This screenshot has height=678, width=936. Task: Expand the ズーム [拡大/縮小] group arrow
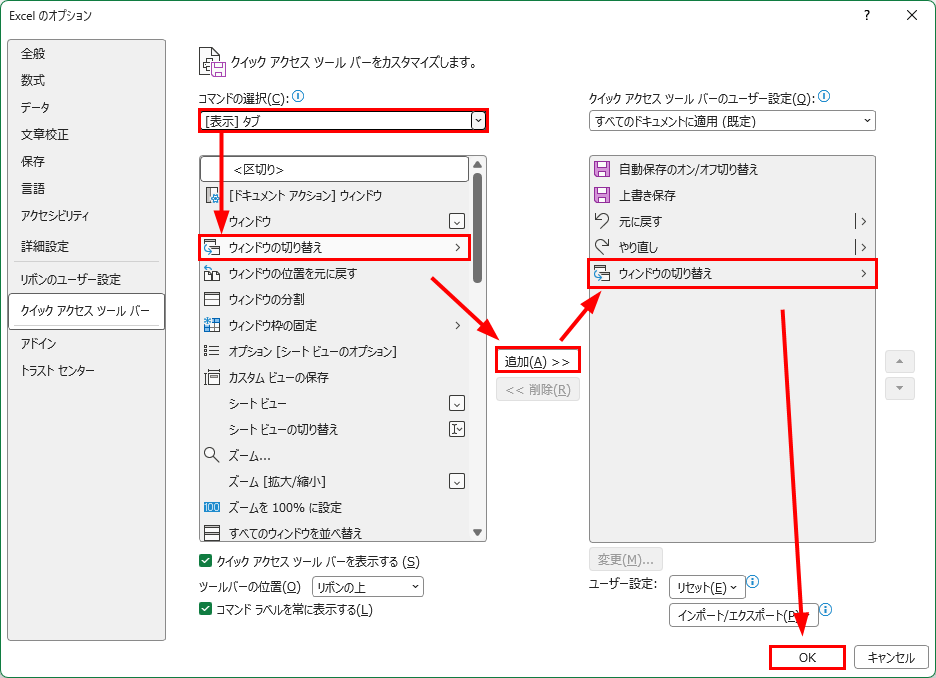point(457,481)
